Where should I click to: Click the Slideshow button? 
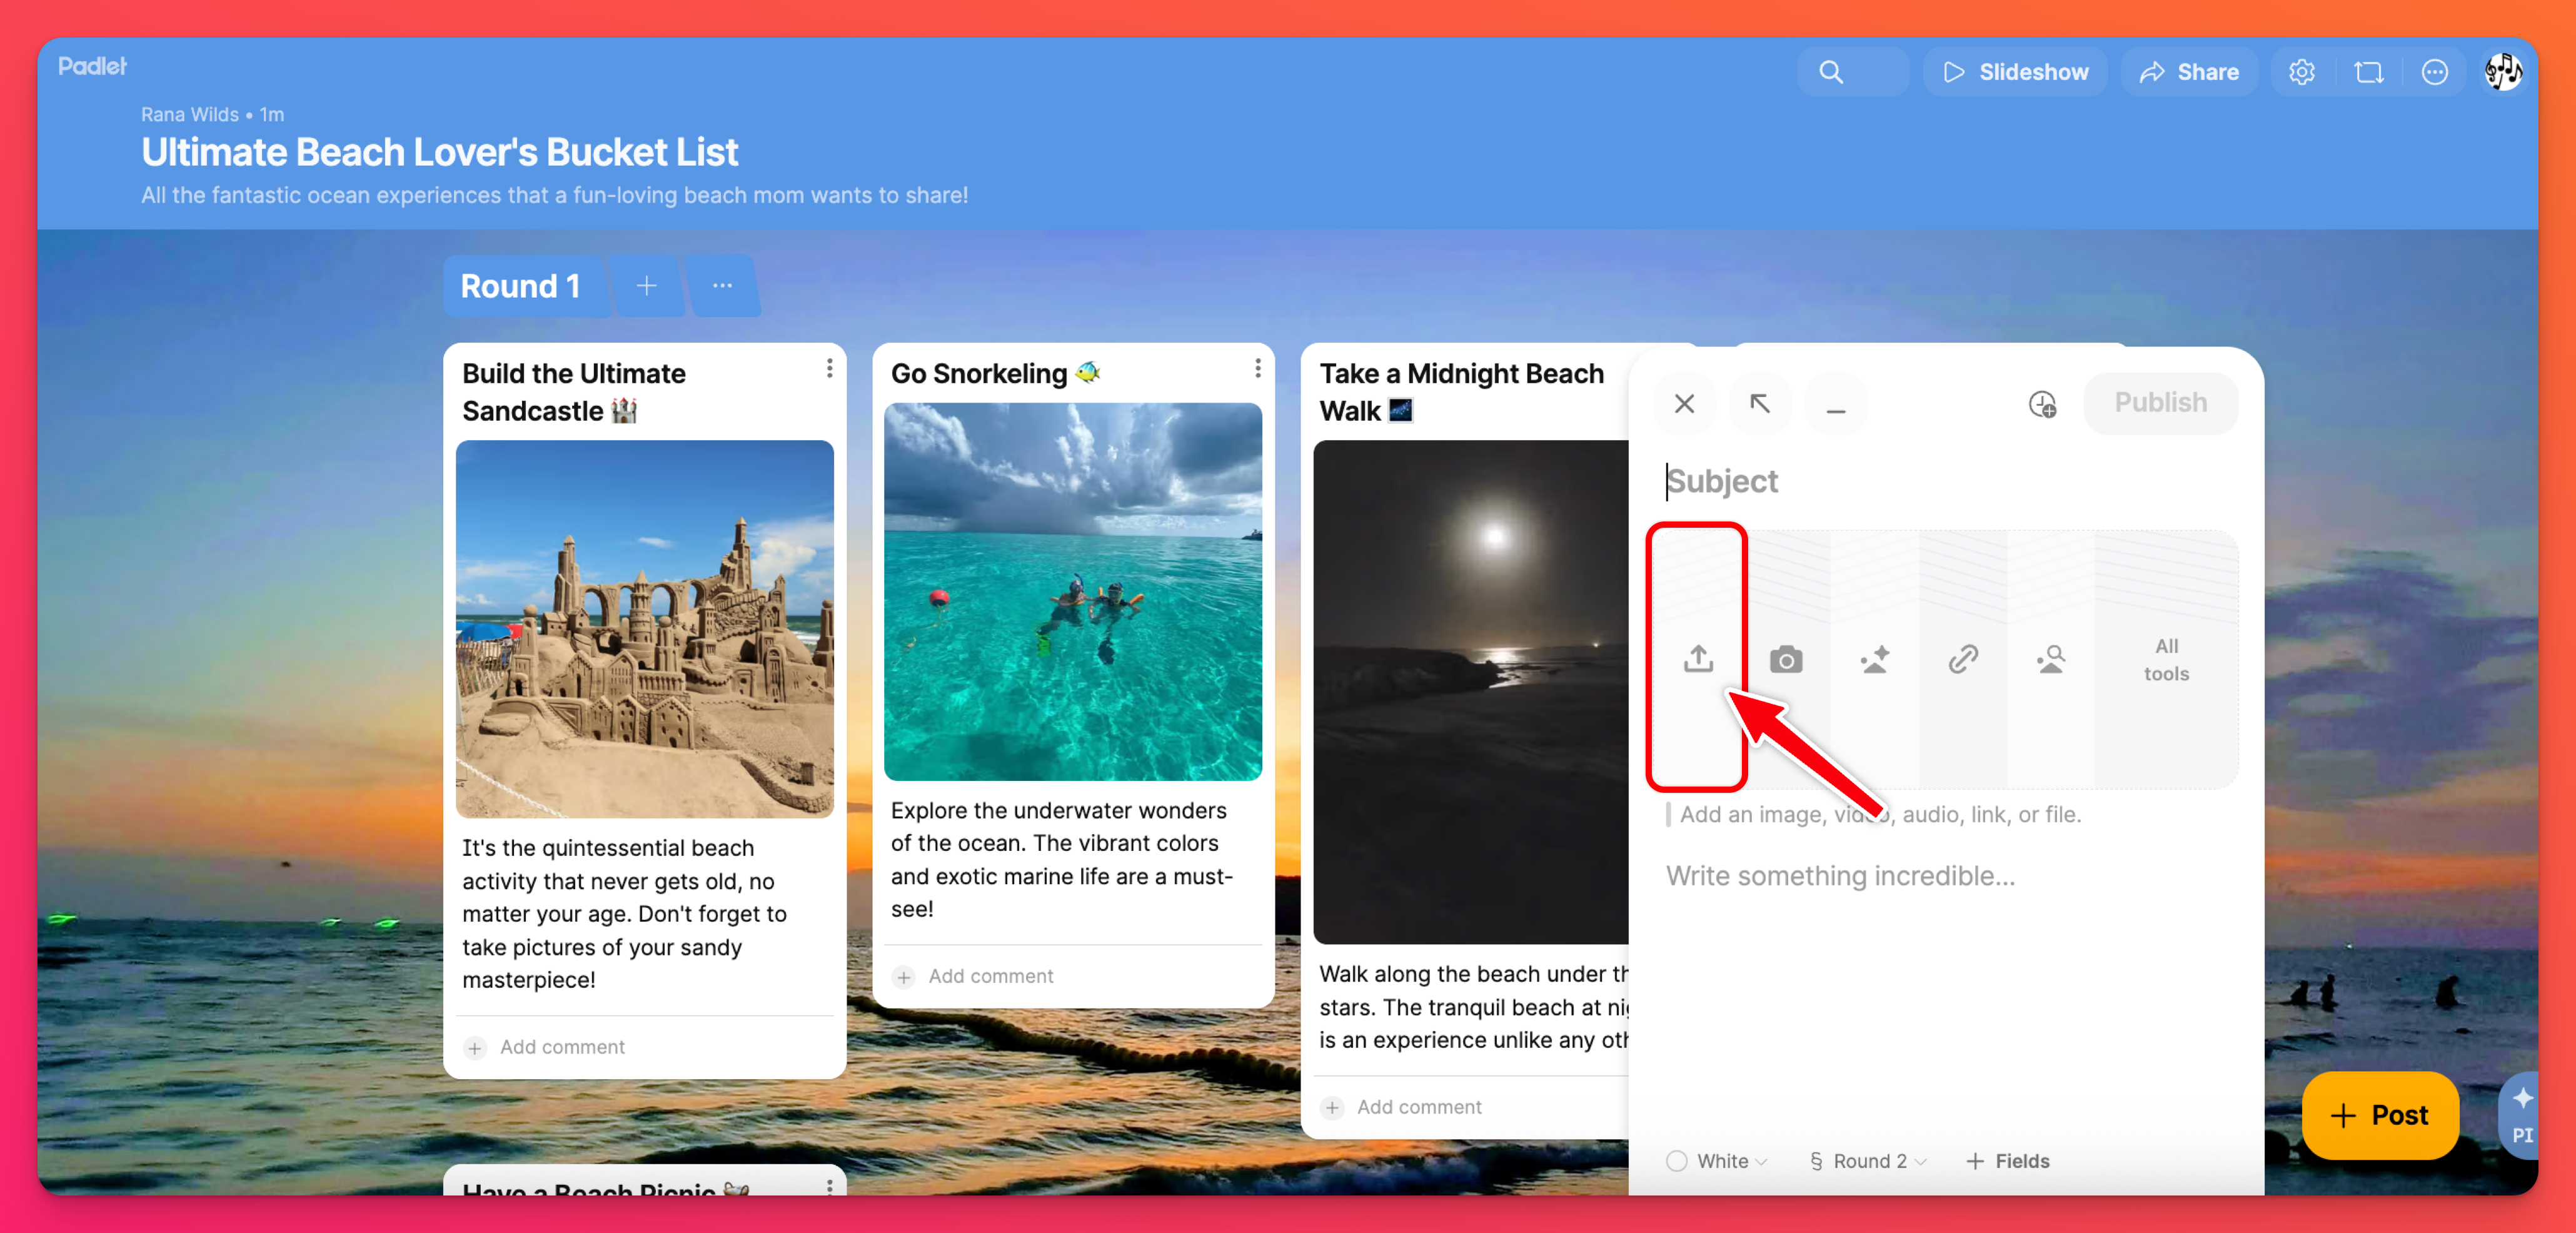[x=2015, y=72]
